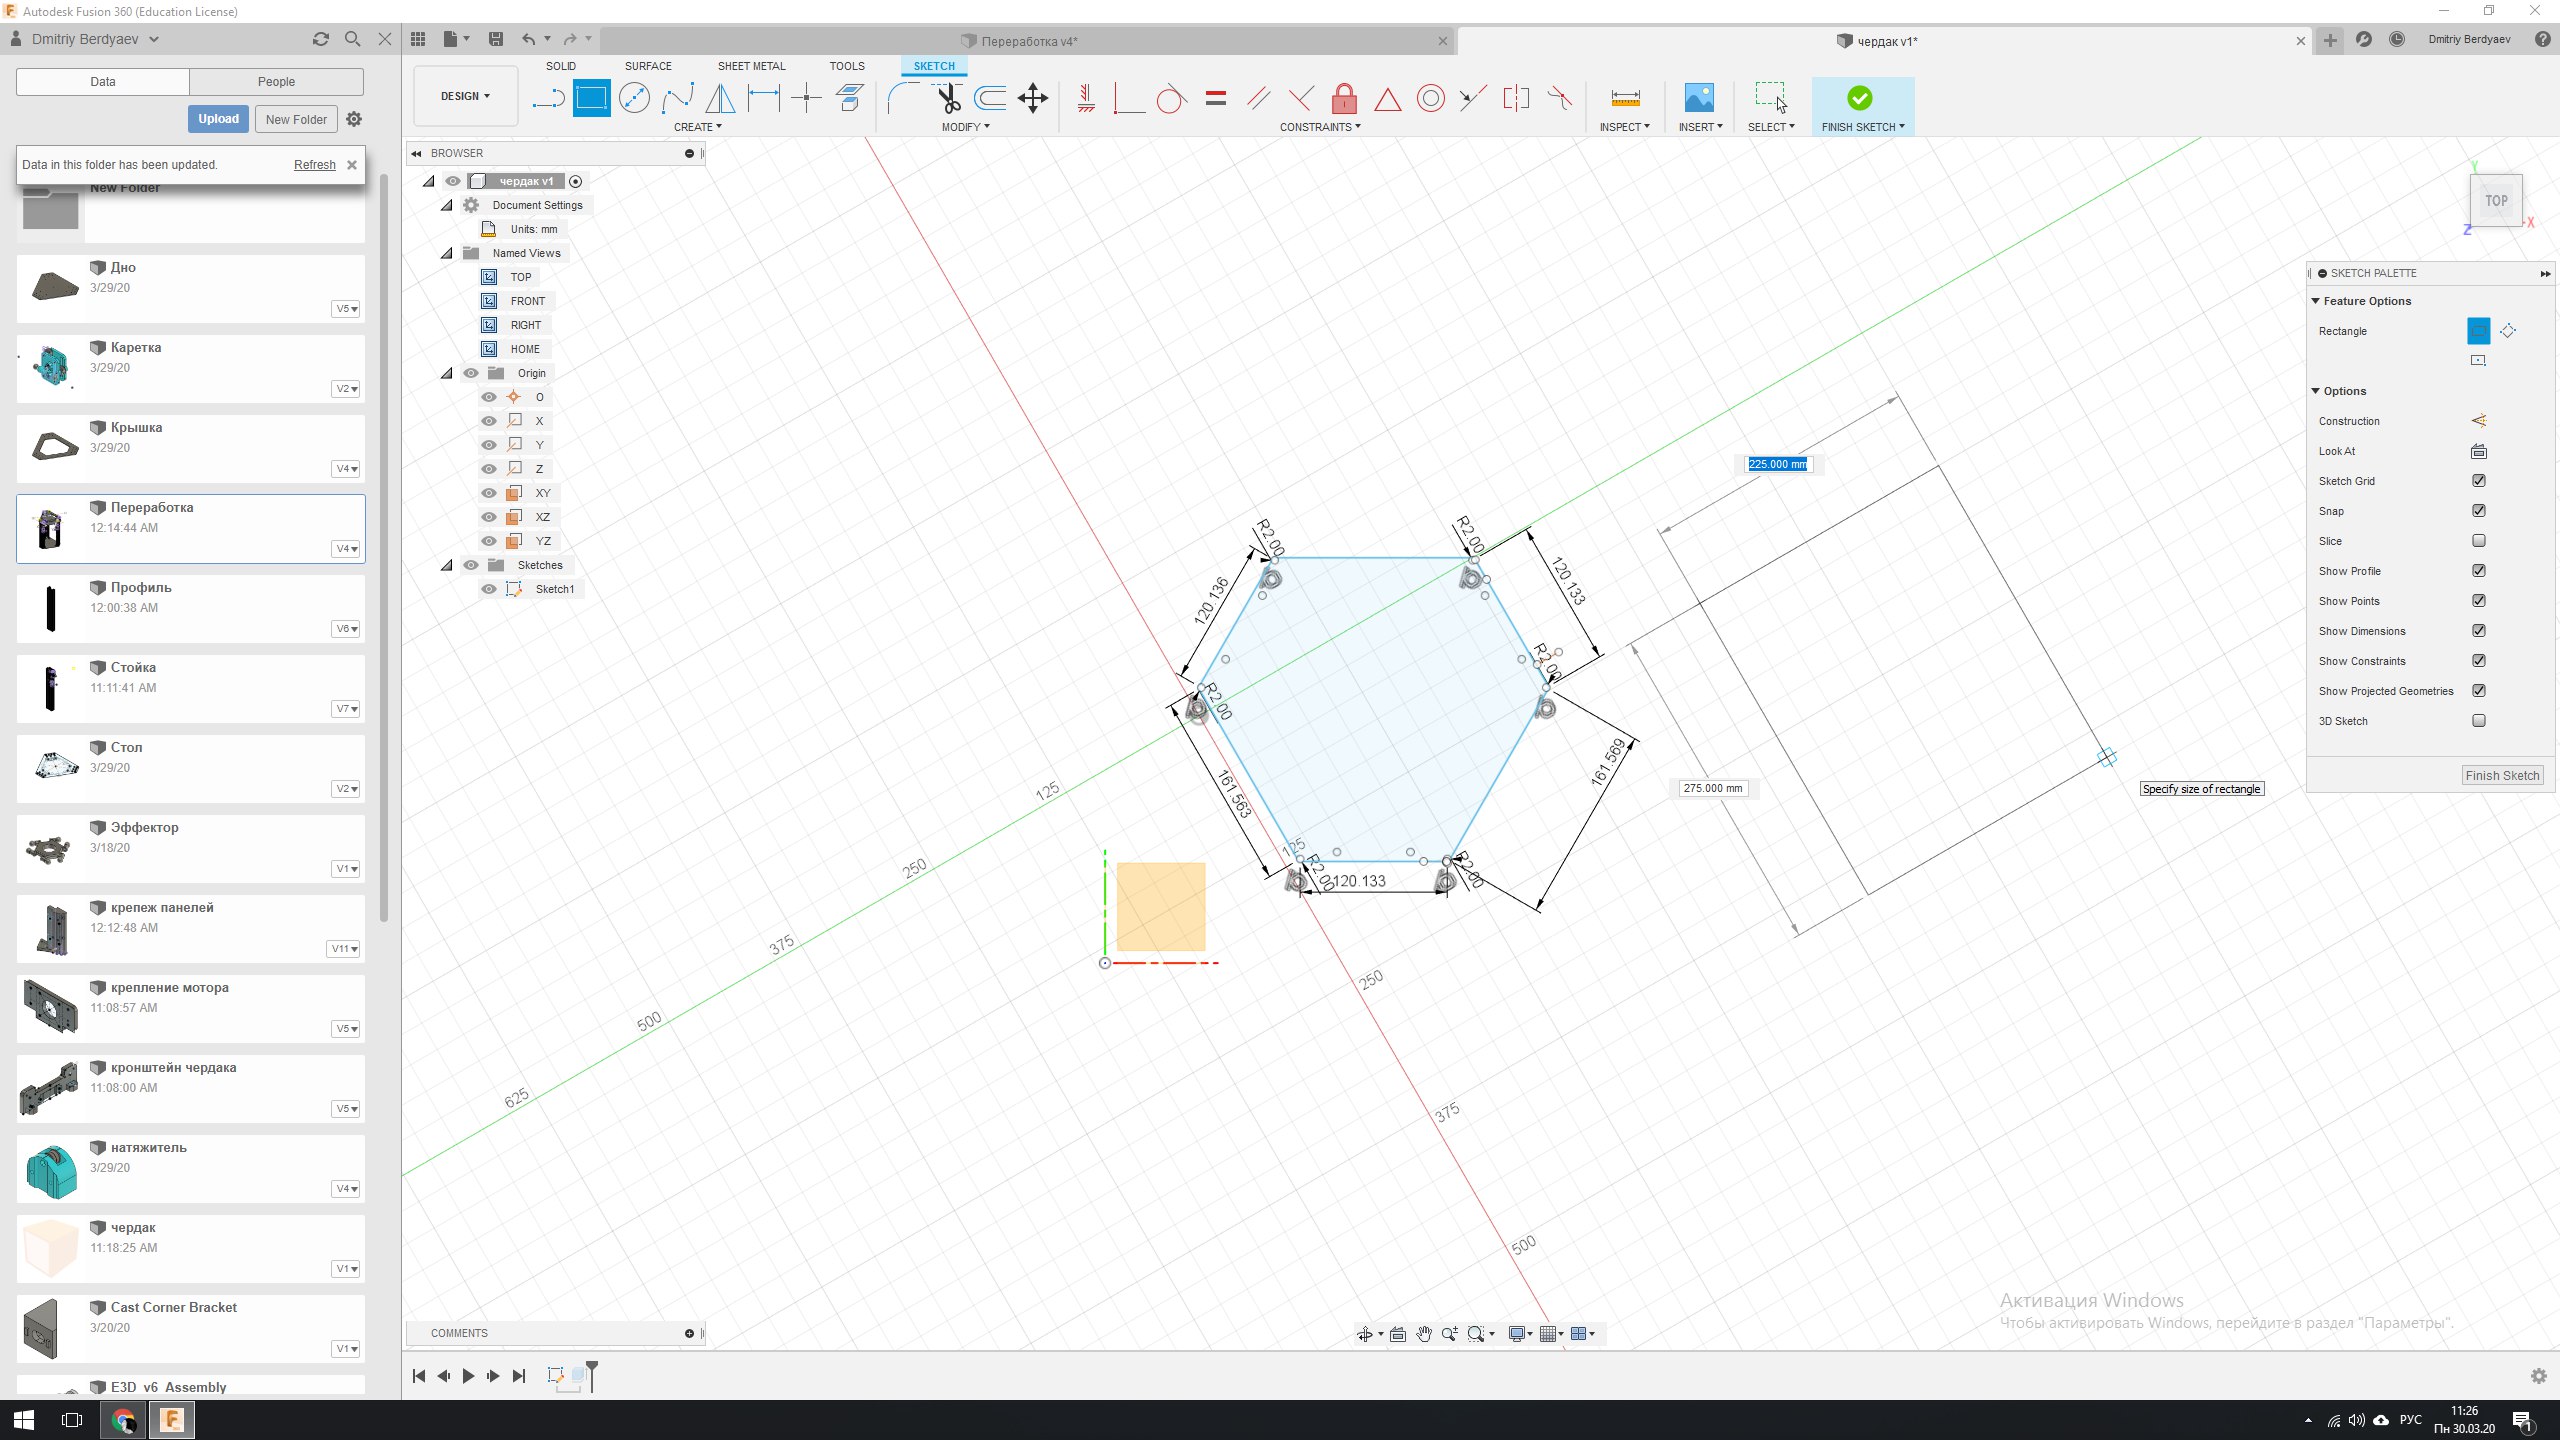Screen dimensions: 2560x1440
Task: Toggle the Sketch Grid checkbox
Action: [x=2479, y=481]
